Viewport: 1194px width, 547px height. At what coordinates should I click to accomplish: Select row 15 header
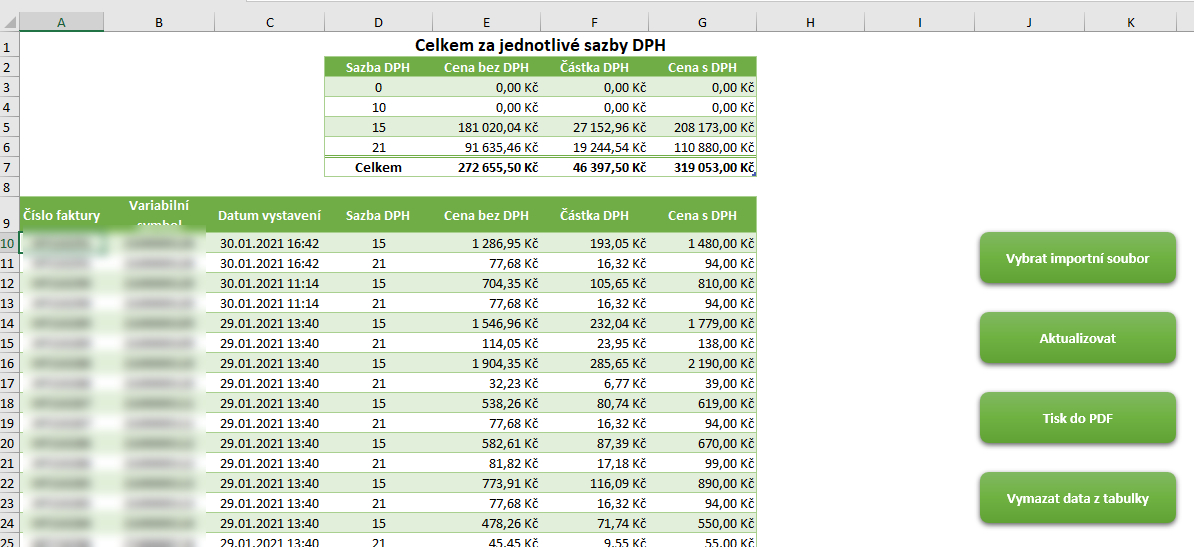click(9, 343)
